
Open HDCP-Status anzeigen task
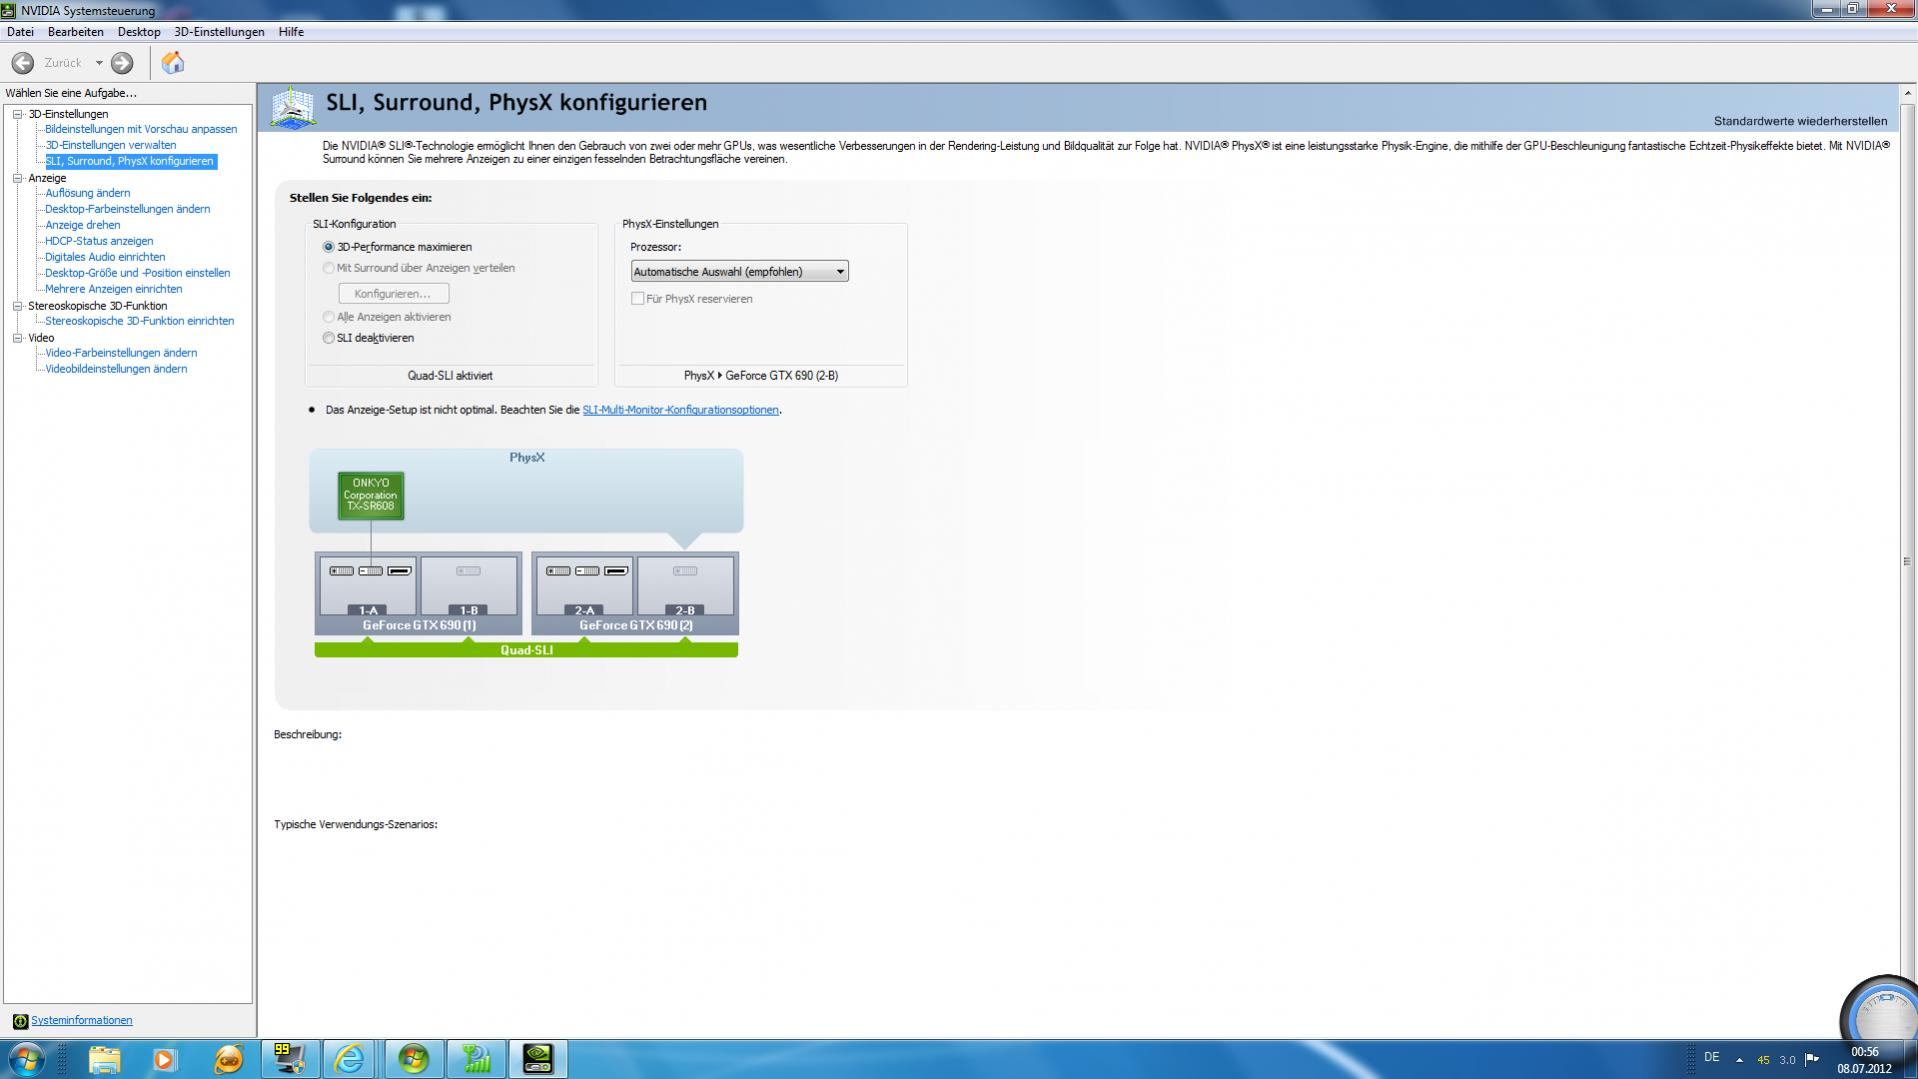click(x=99, y=241)
